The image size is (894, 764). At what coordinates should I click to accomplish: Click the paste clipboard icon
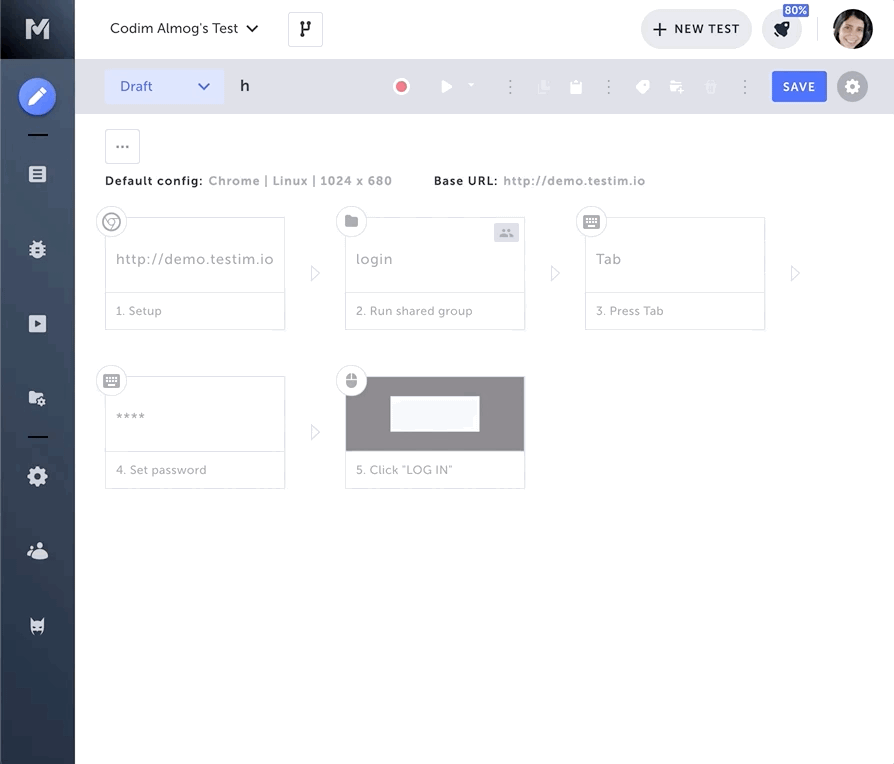pos(576,87)
